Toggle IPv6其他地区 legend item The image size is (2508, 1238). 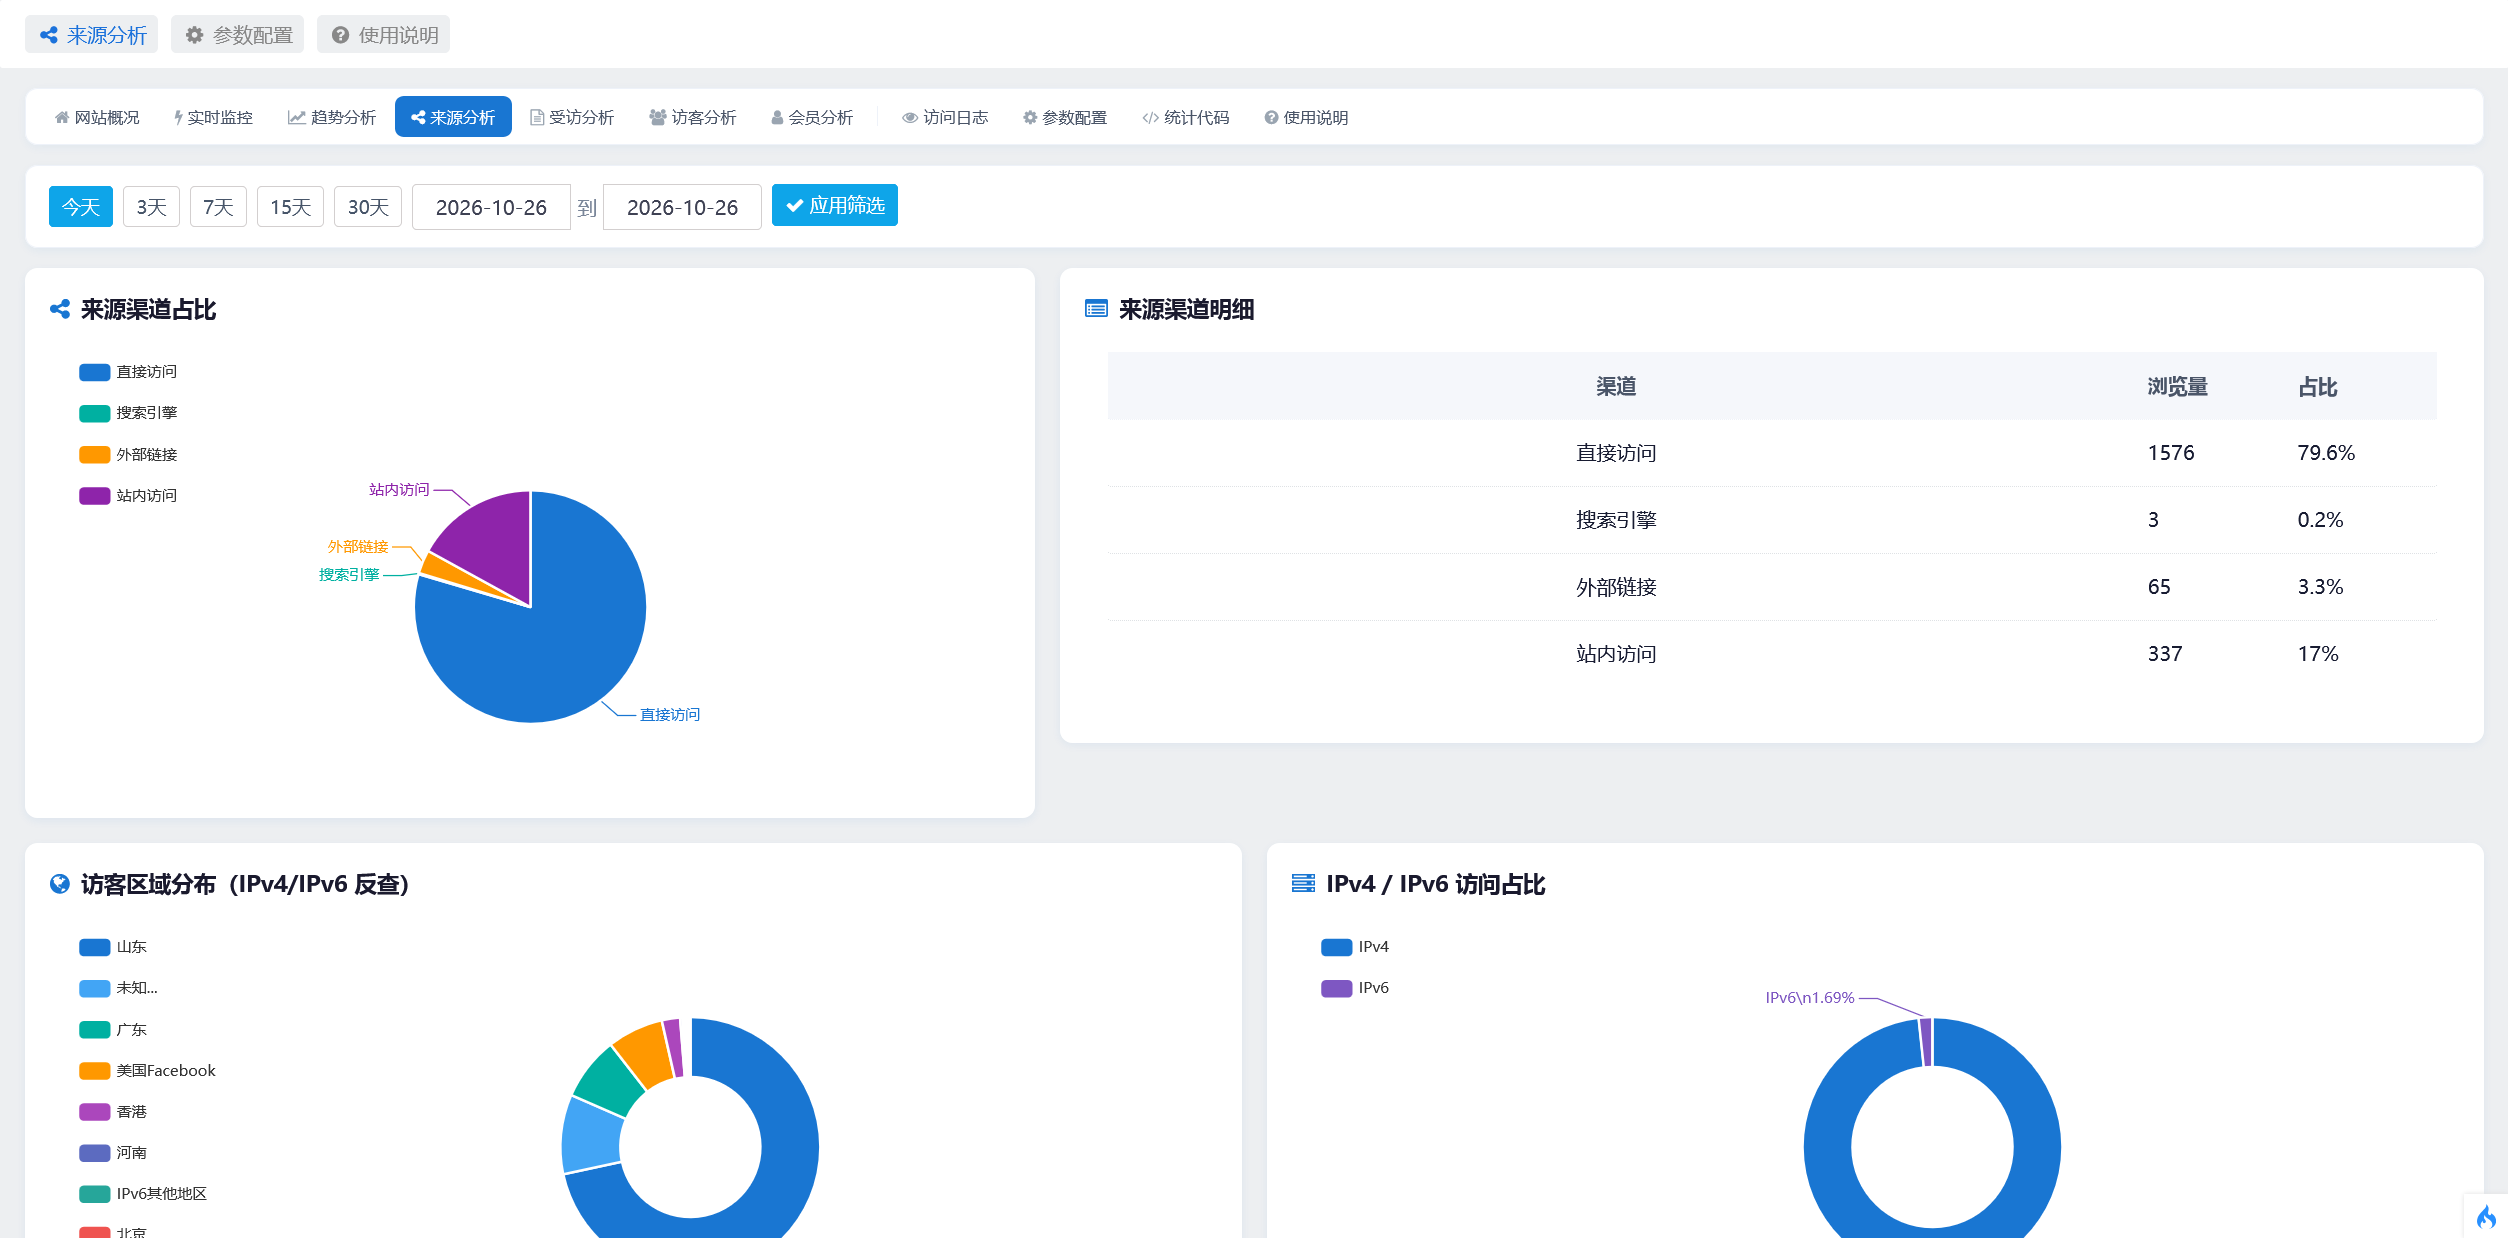pos(143,1194)
